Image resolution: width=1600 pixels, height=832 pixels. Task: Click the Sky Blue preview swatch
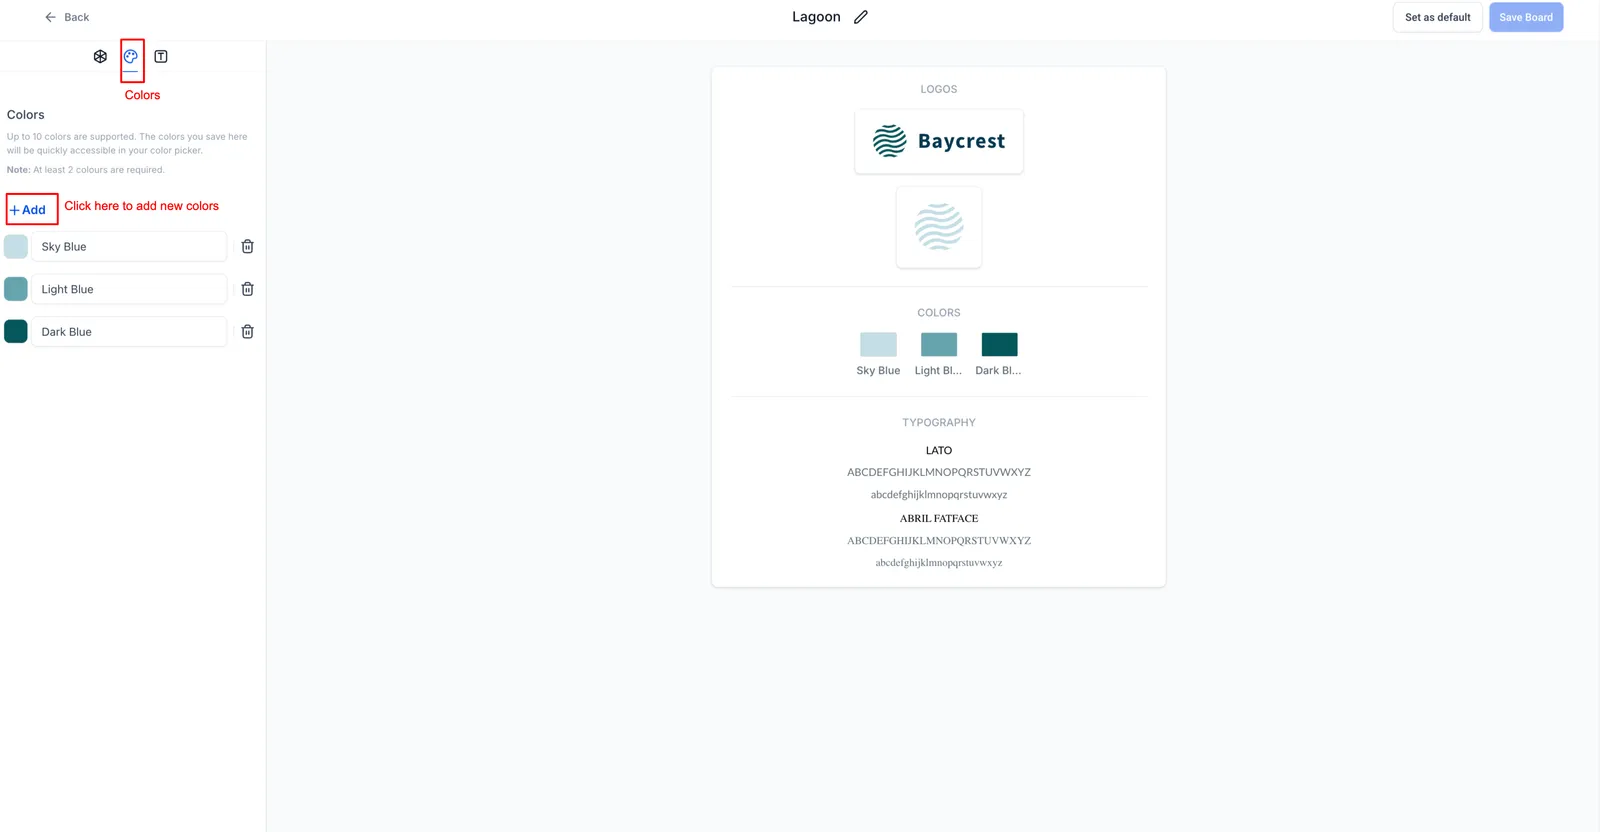878,344
